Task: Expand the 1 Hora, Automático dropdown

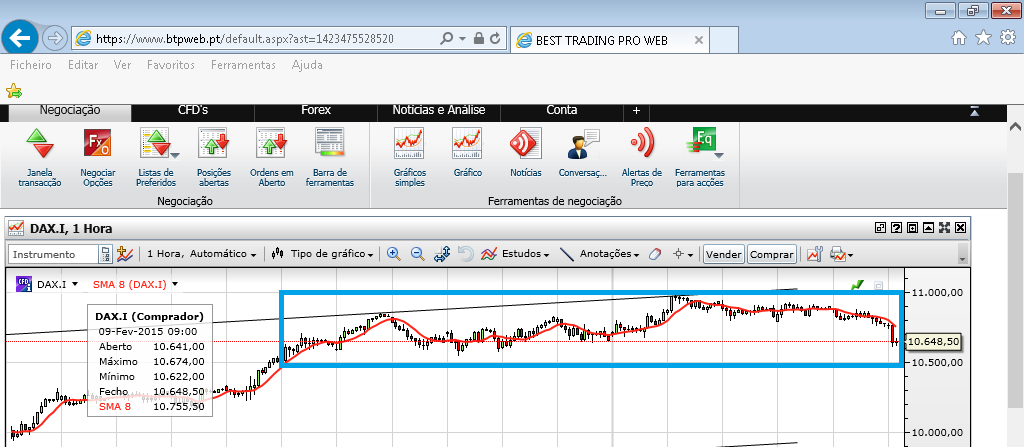Action: tap(201, 254)
